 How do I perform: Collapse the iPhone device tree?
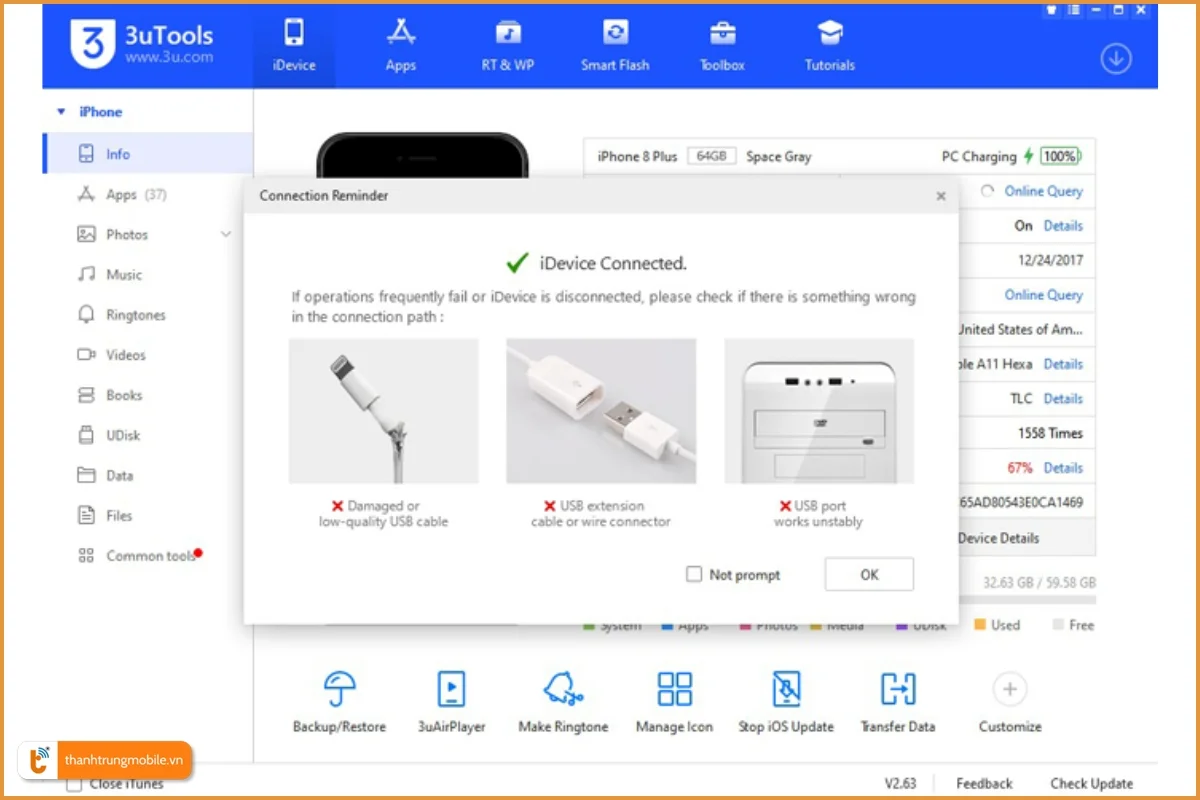click(61, 112)
